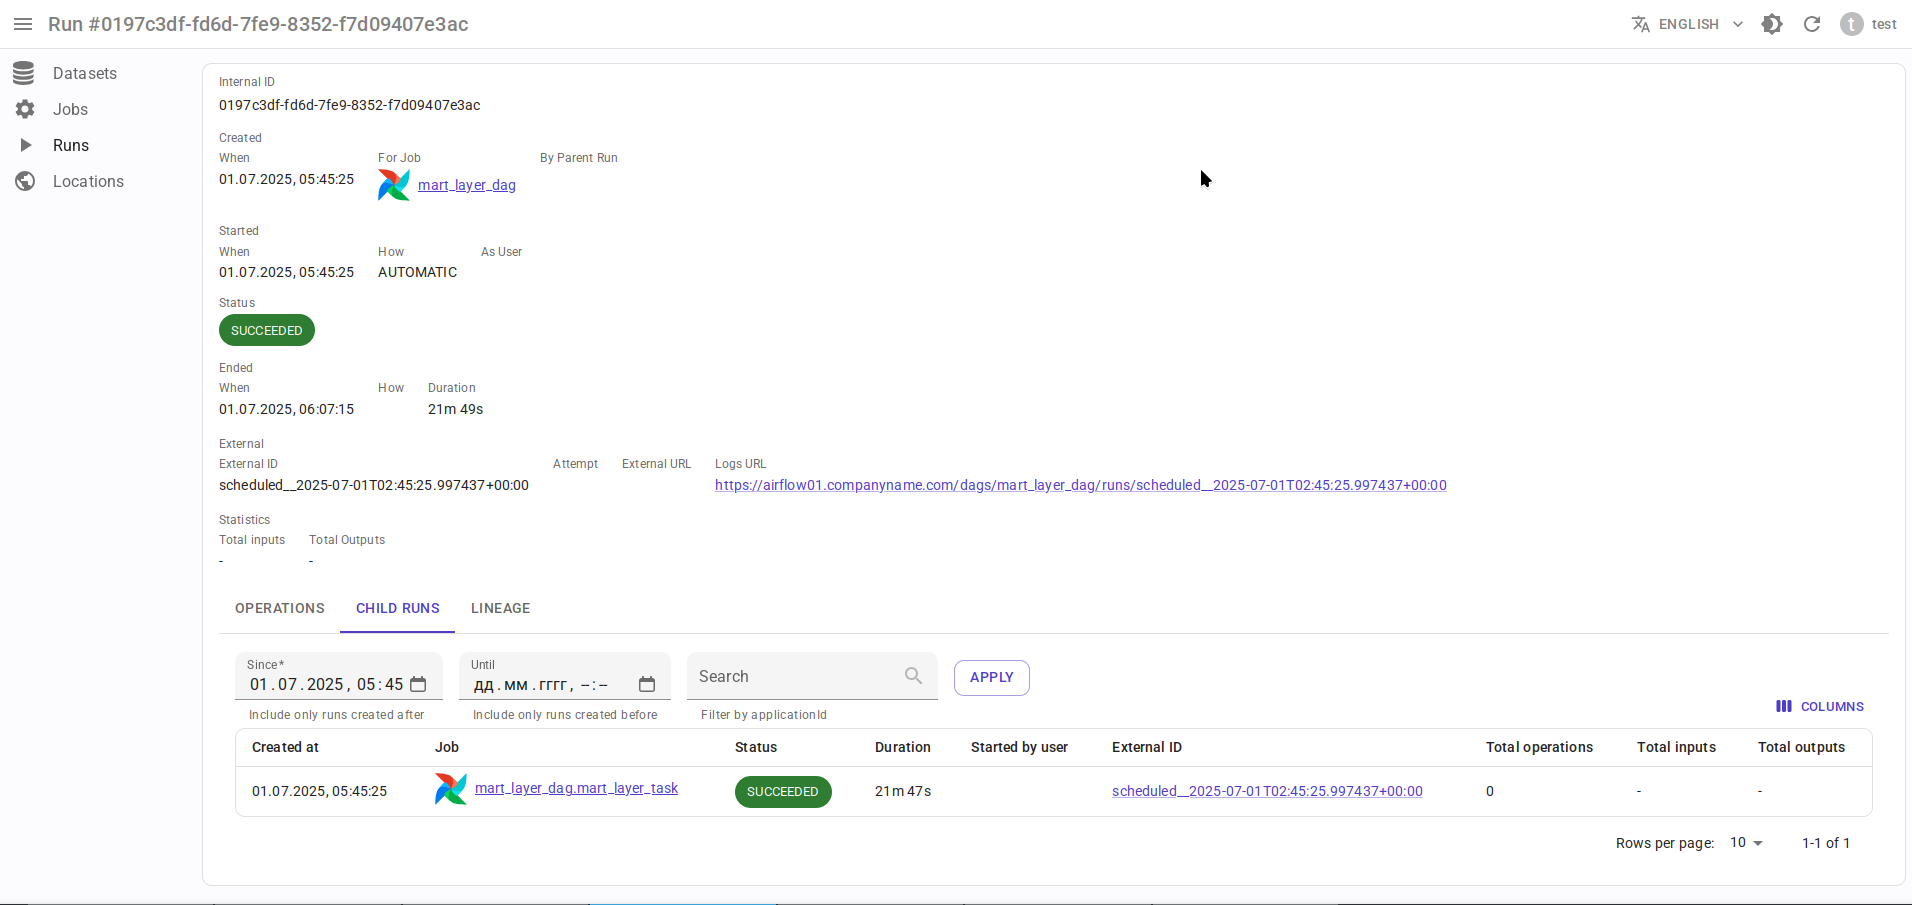1912x905 pixels.
Task: Open the airflow Logs URL link
Action: click(x=1080, y=485)
